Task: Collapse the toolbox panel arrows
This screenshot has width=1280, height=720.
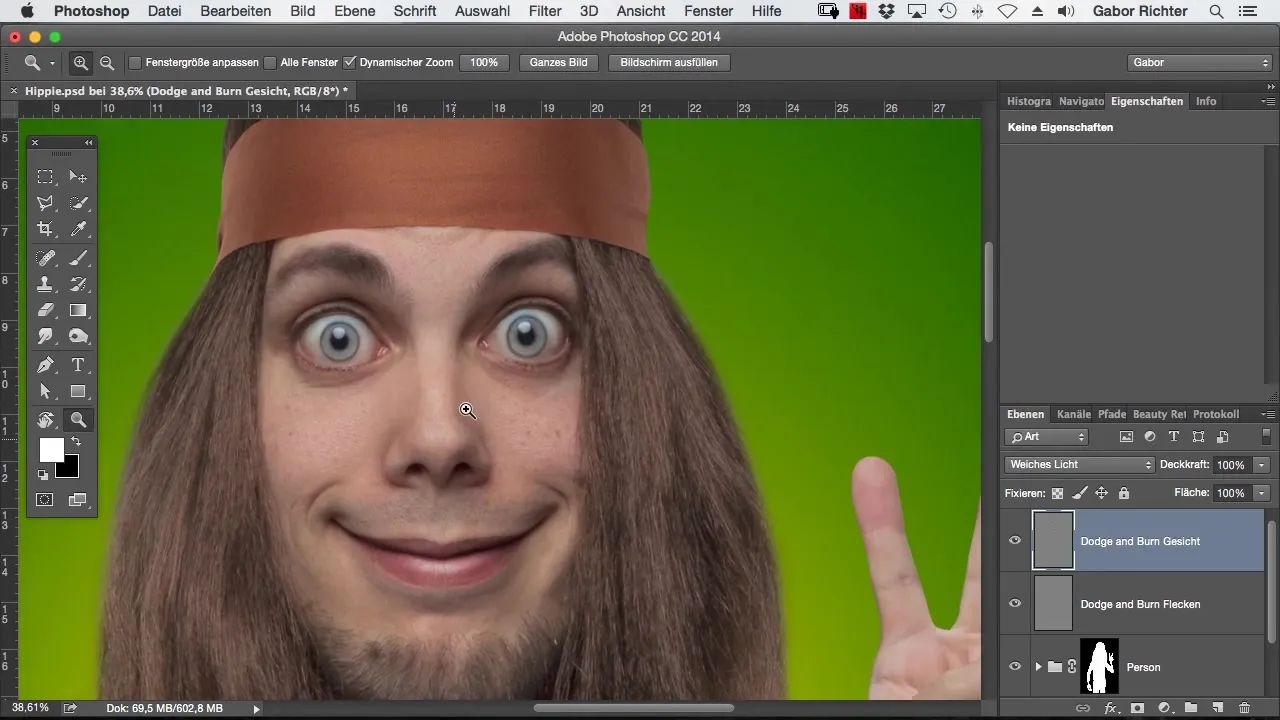Action: pyautogui.click(x=89, y=143)
